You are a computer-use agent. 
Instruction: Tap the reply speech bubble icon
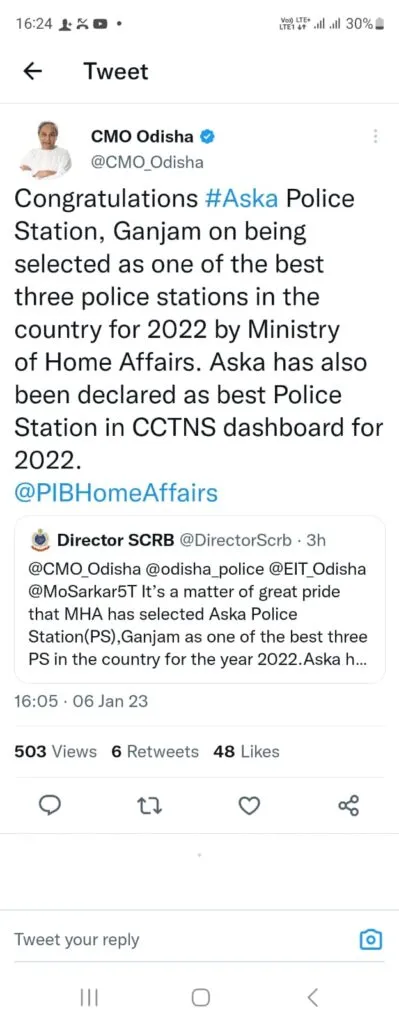[x=51, y=806]
